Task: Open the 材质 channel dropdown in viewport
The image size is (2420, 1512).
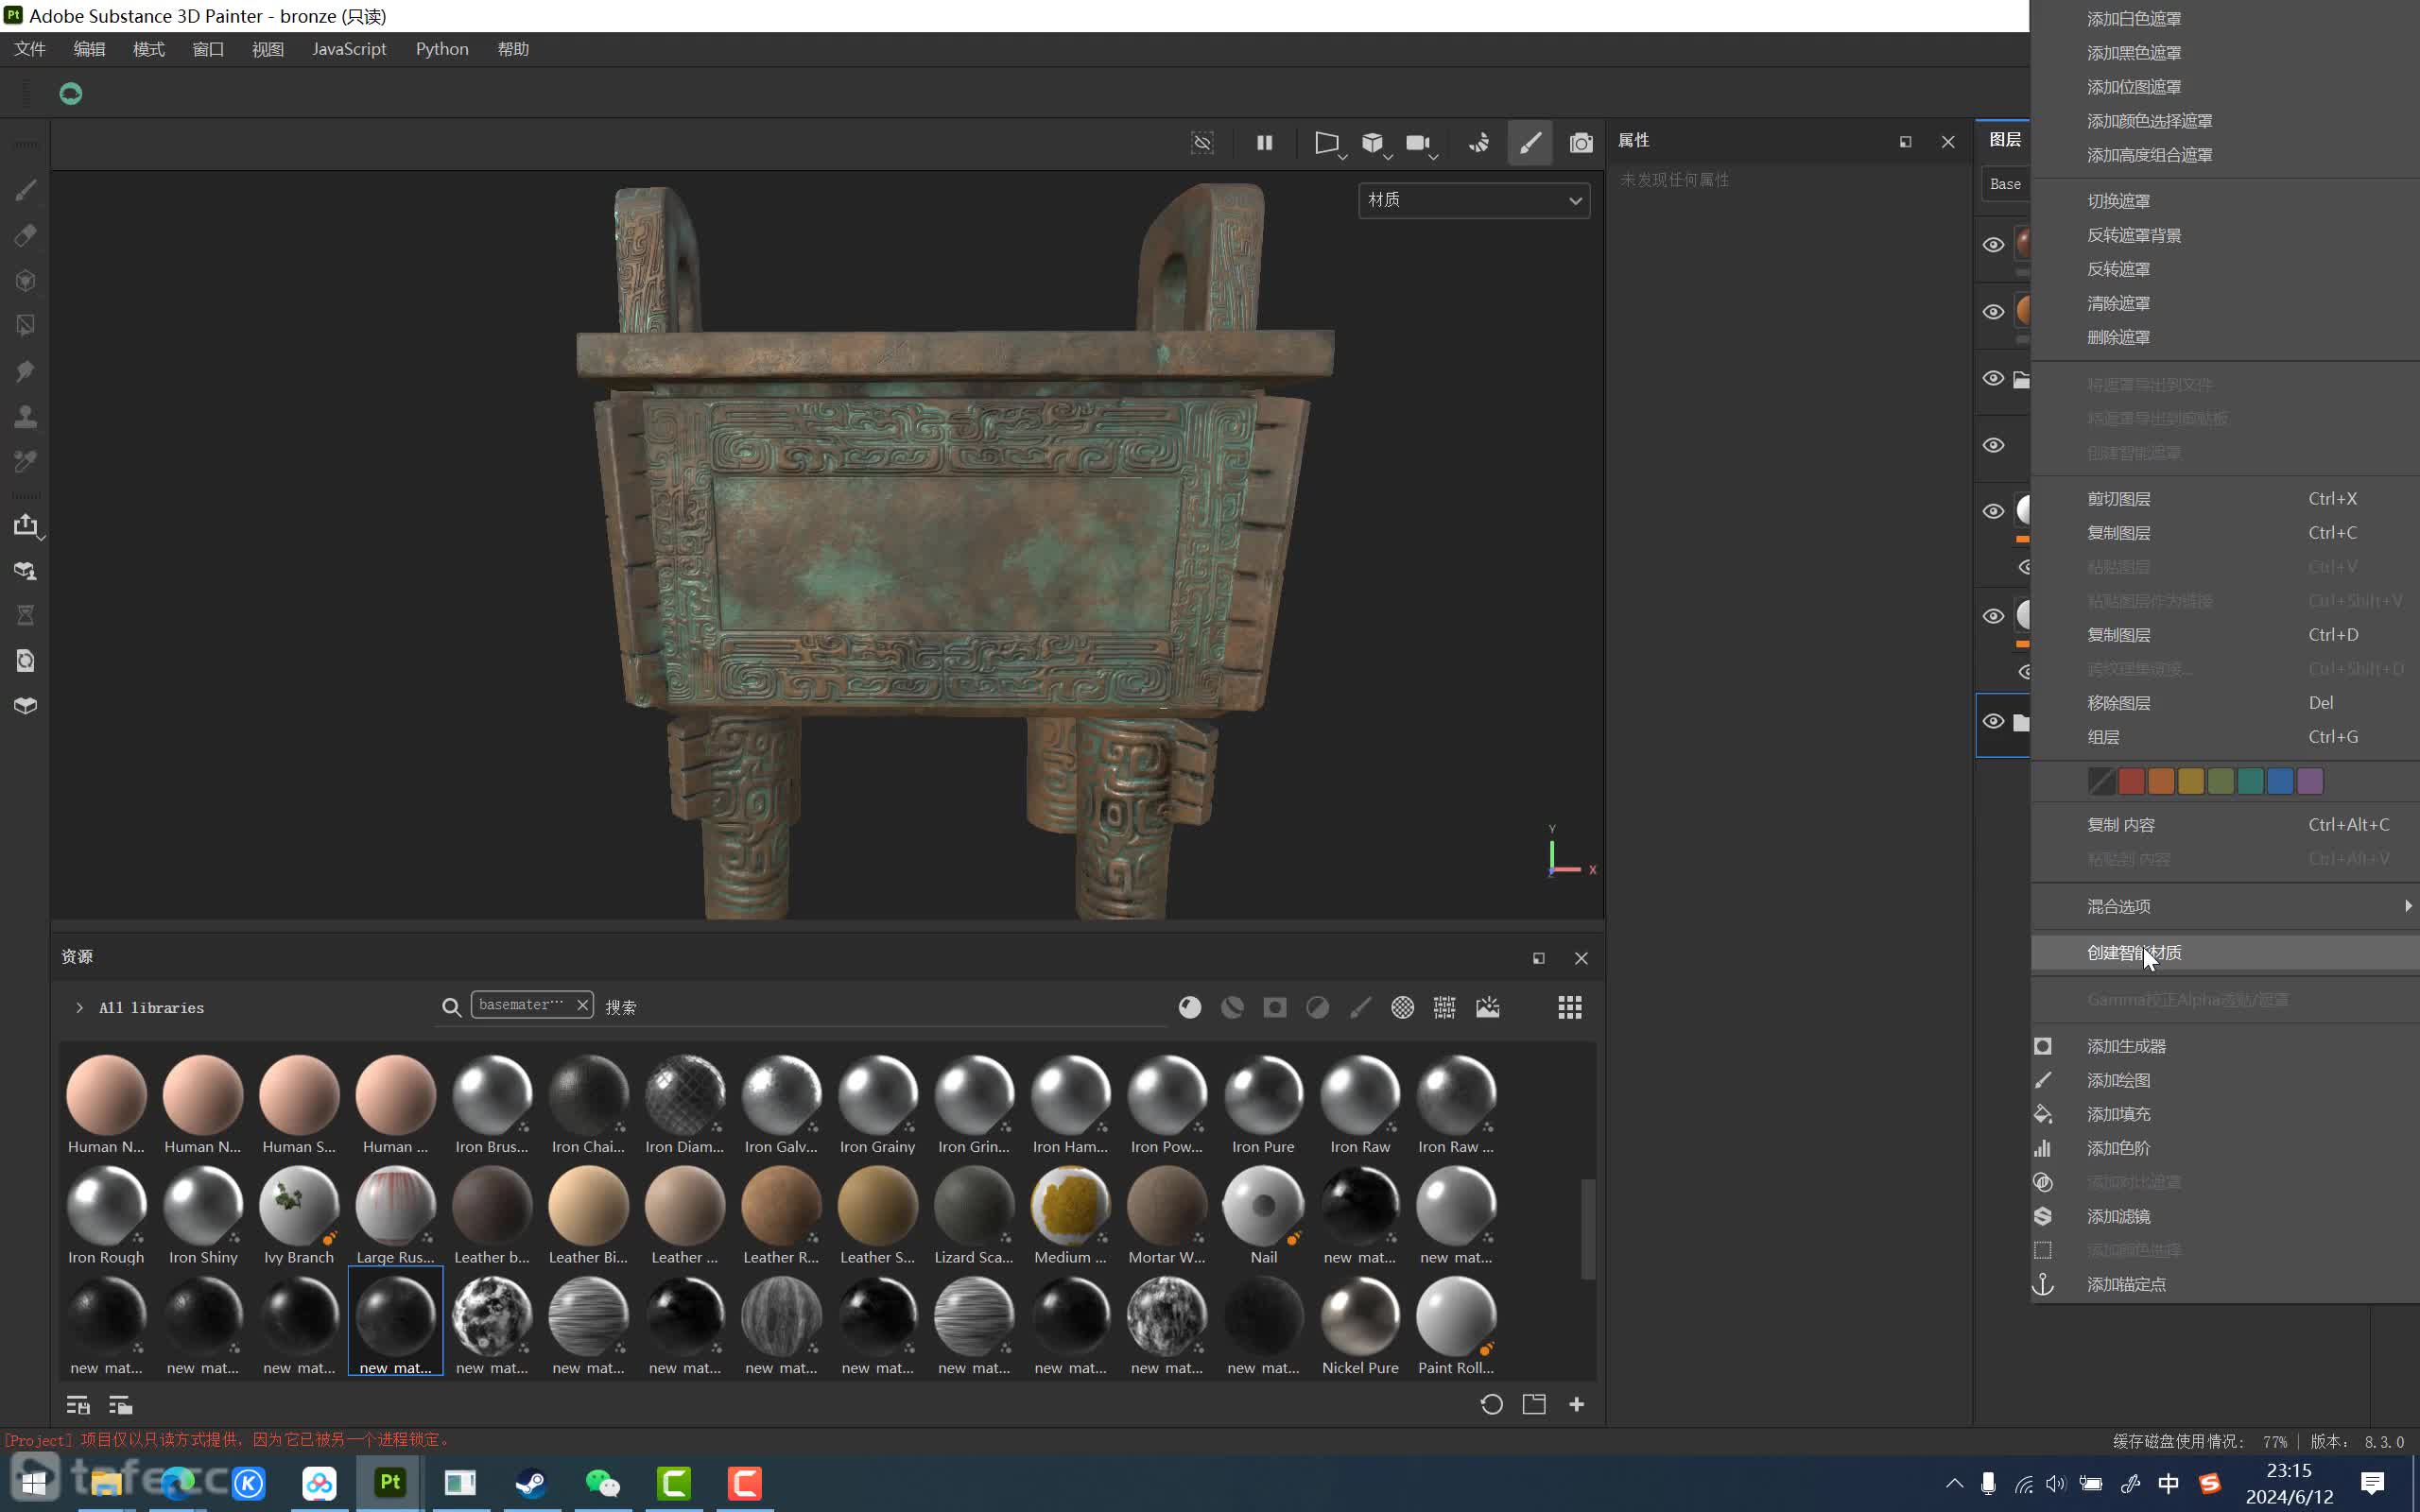Action: click(1474, 200)
